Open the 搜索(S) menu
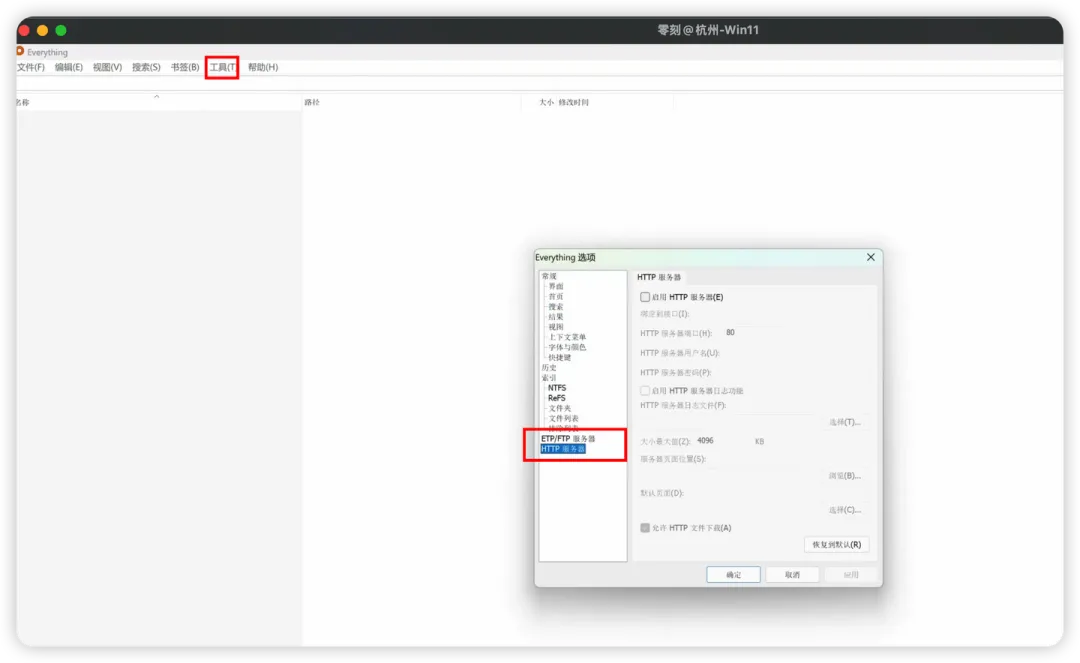This screenshot has width=1080, height=663. (x=146, y=67)
